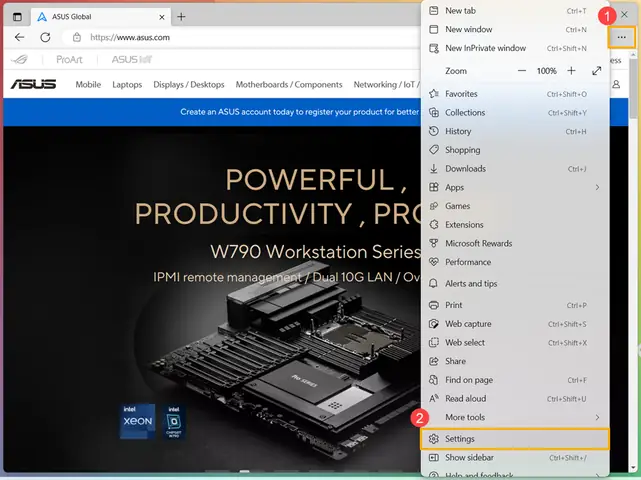This screenshot has width=641, height=480.
Task: Open the Laptops navigation item
Action: [x=127, y=85]
